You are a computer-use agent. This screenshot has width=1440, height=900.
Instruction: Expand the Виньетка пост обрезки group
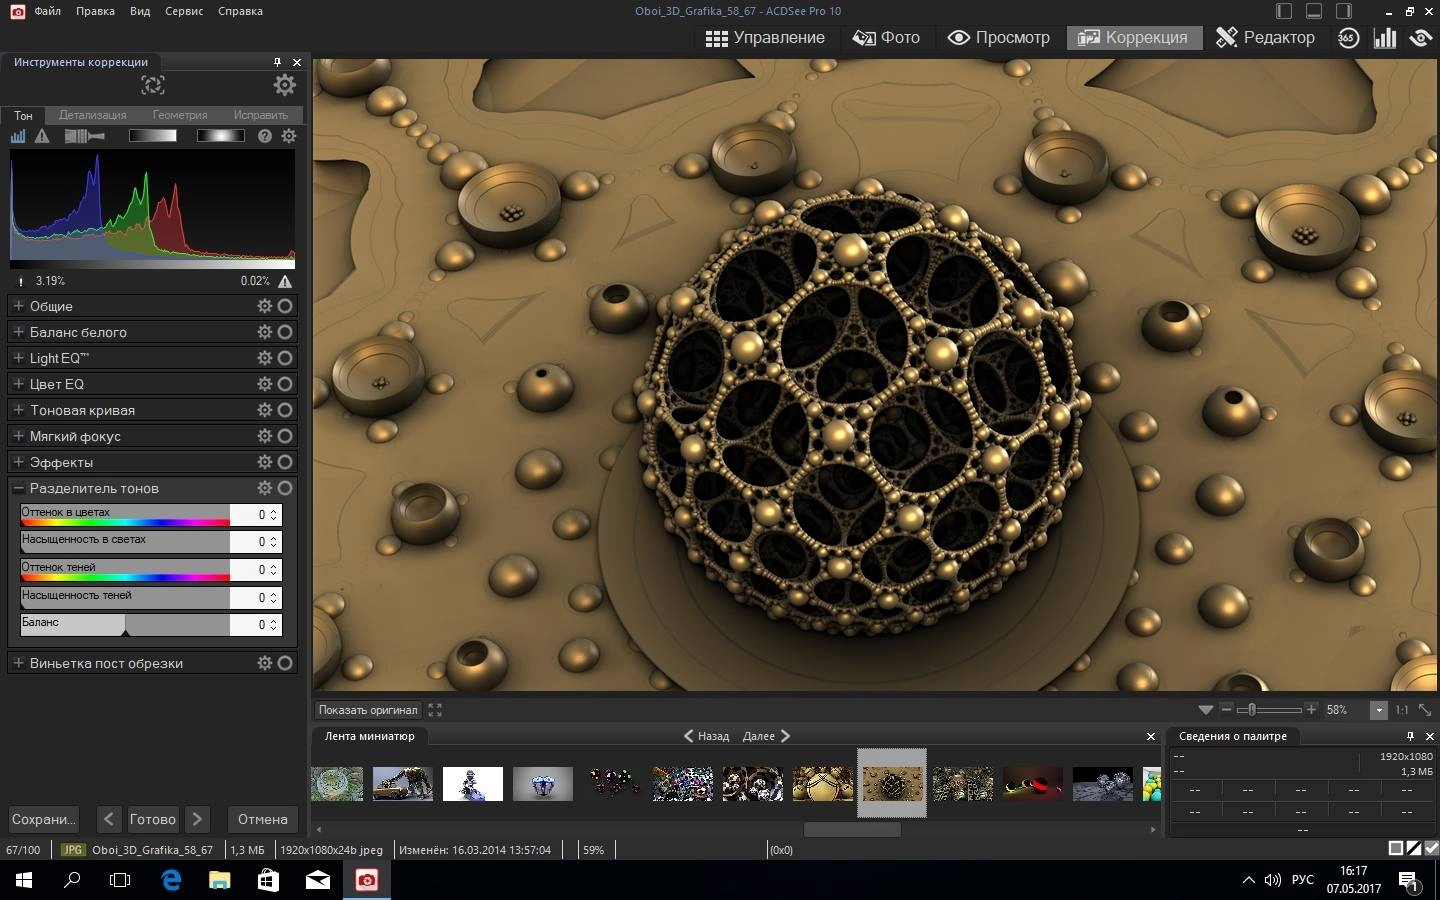tap(18, 663)
